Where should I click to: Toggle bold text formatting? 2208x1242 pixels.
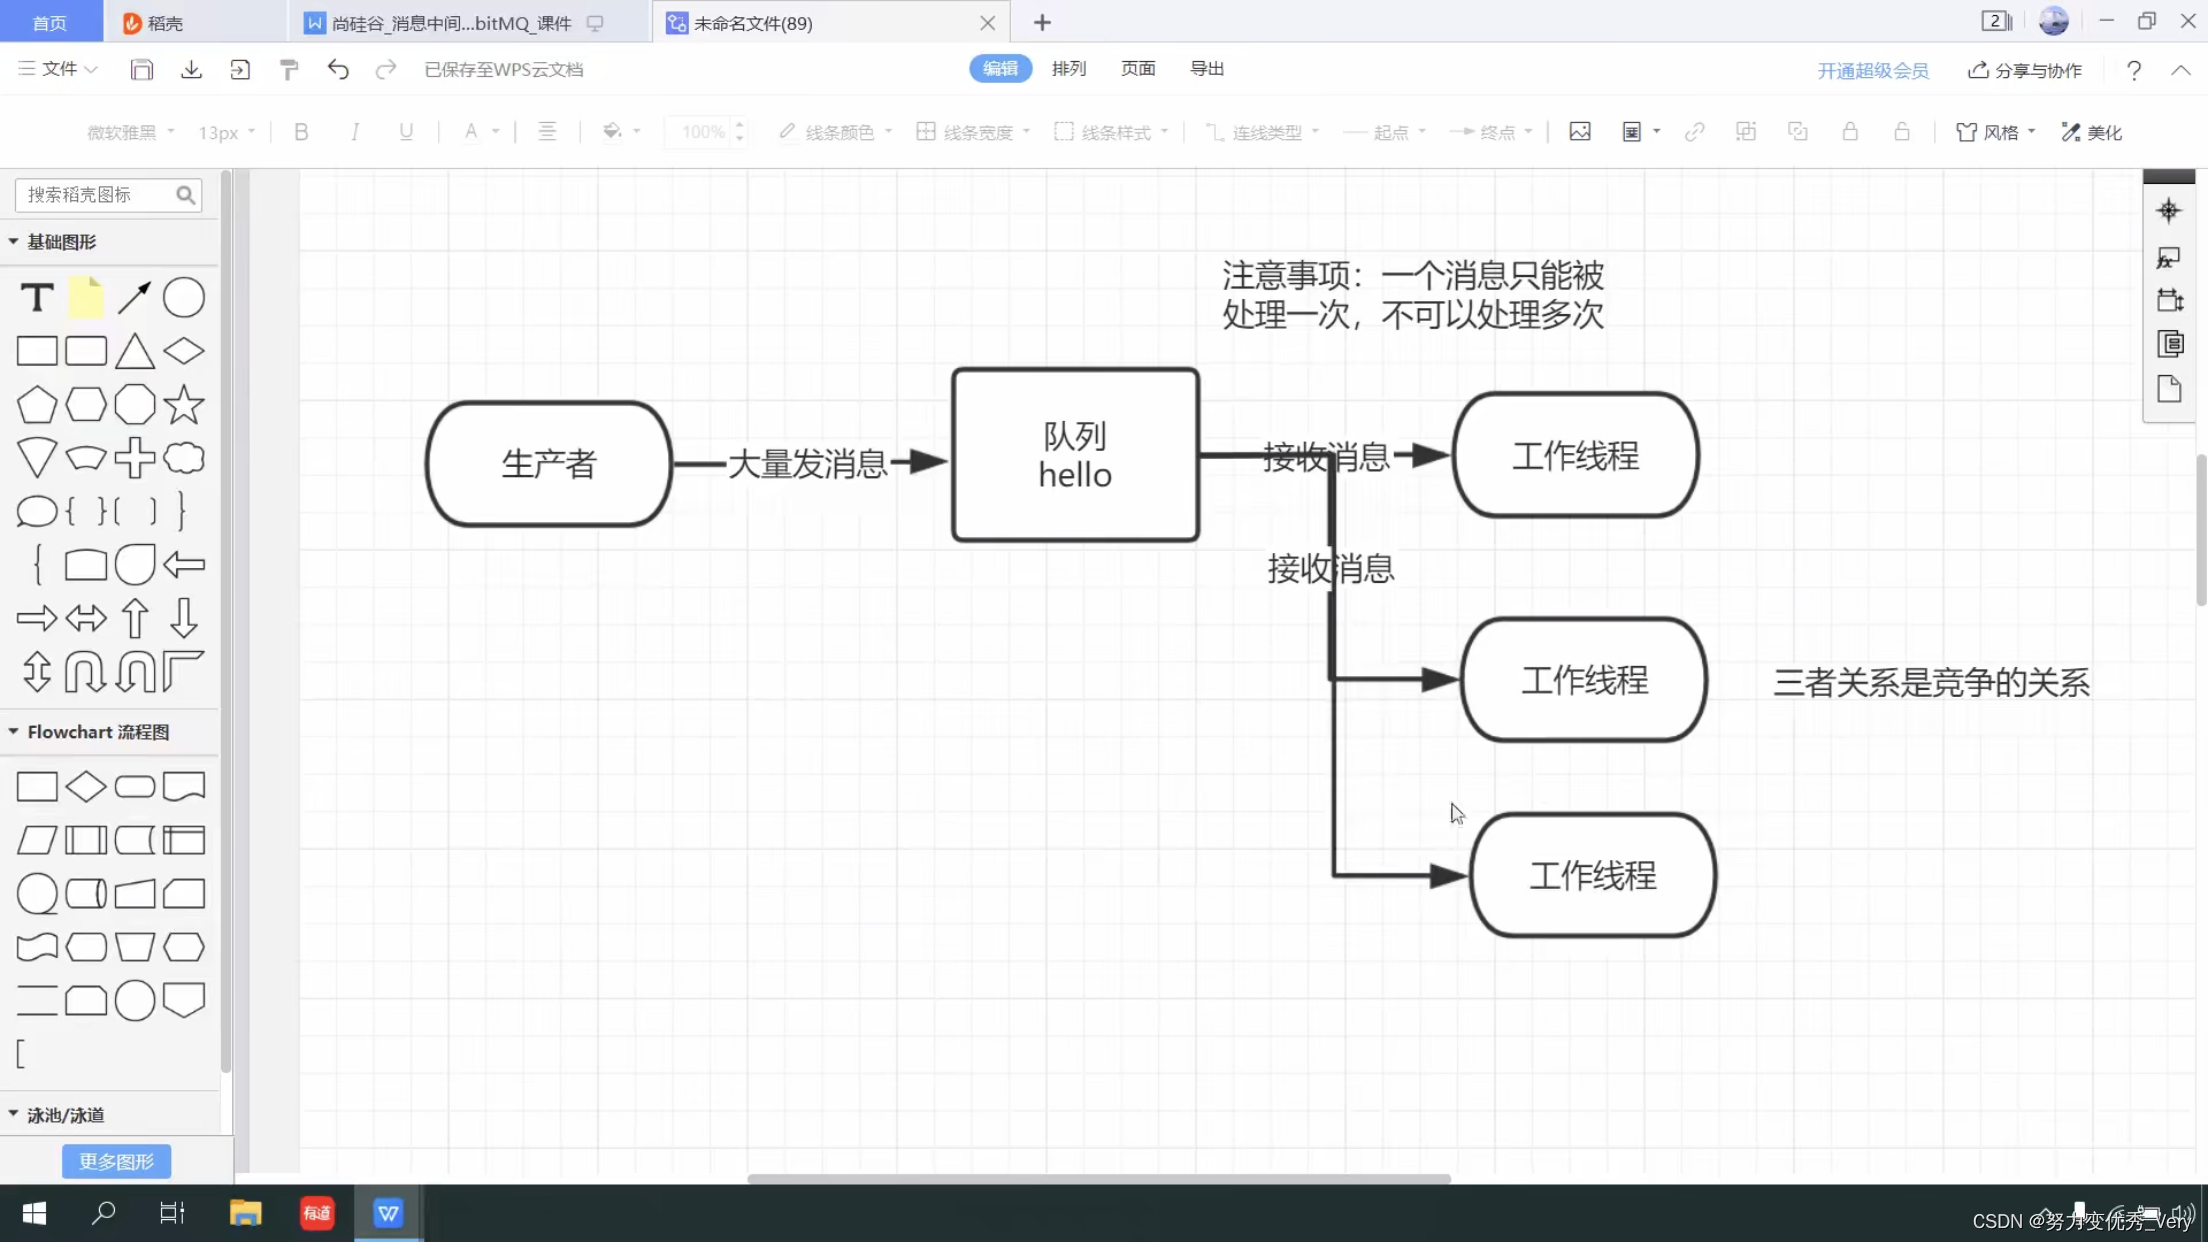[301, 132]
